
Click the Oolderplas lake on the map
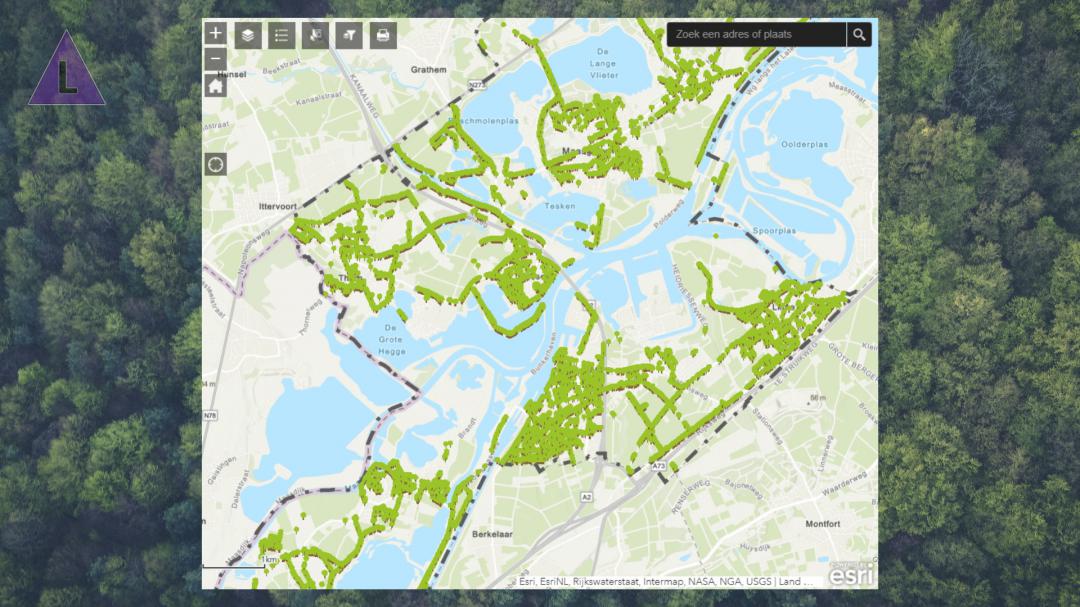tap(804, 145)
